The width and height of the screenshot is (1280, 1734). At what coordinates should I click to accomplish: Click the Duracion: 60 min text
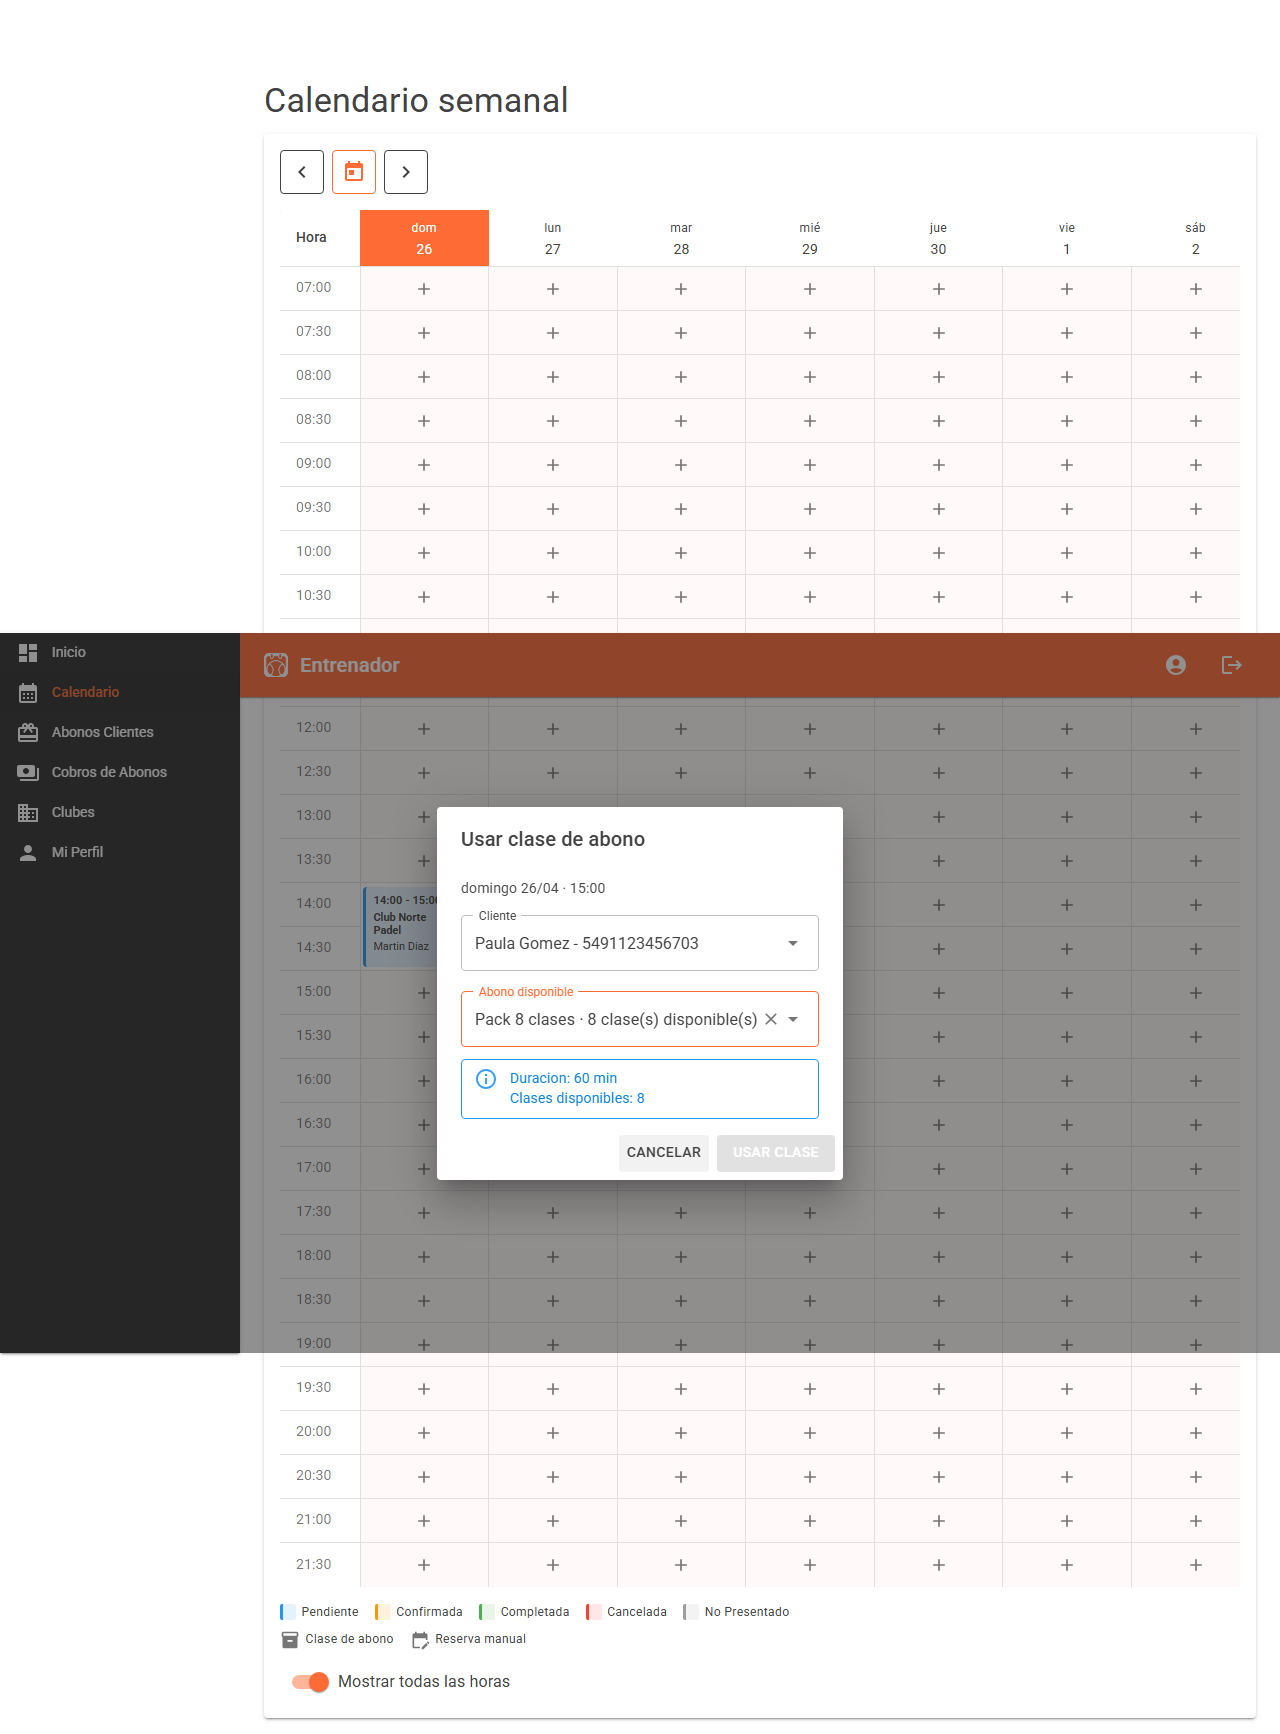[x=563, y=1078]
